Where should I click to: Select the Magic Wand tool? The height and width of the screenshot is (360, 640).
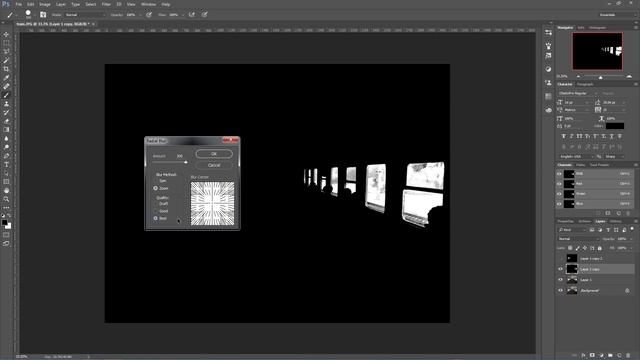coord(6,60)
